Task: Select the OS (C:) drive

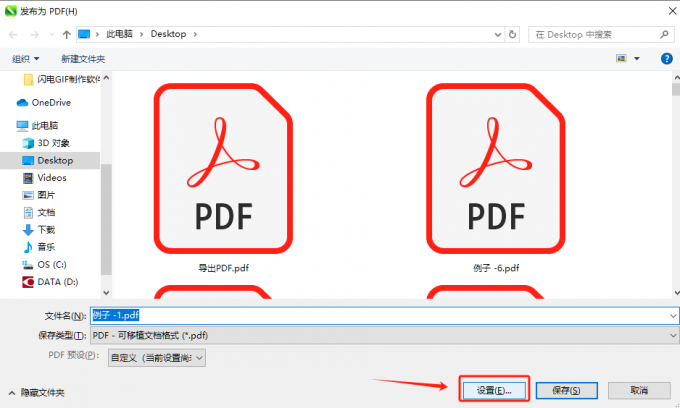Action: pyautogui.click(x=44, y=264)
